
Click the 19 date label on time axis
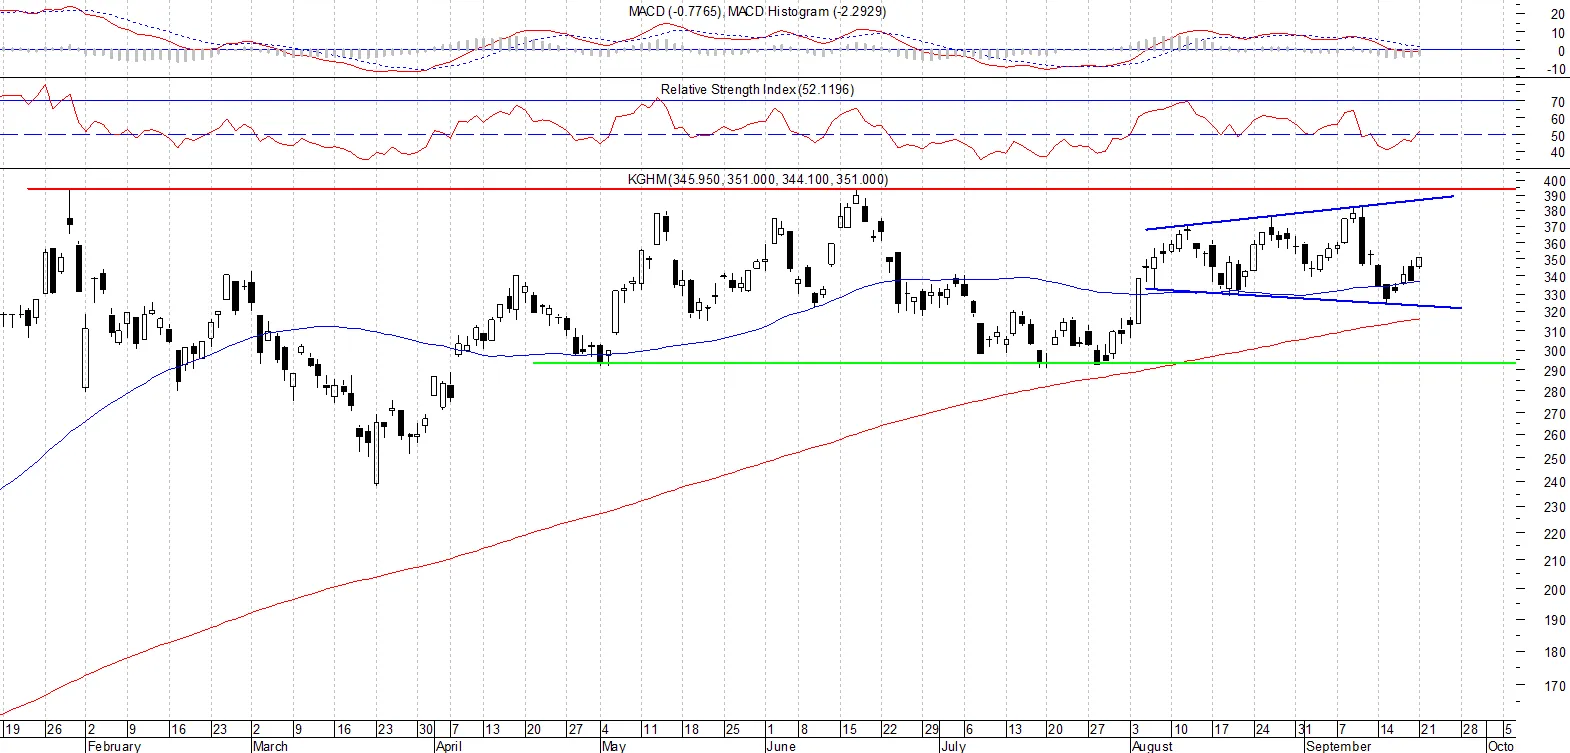tap(13, 729)
